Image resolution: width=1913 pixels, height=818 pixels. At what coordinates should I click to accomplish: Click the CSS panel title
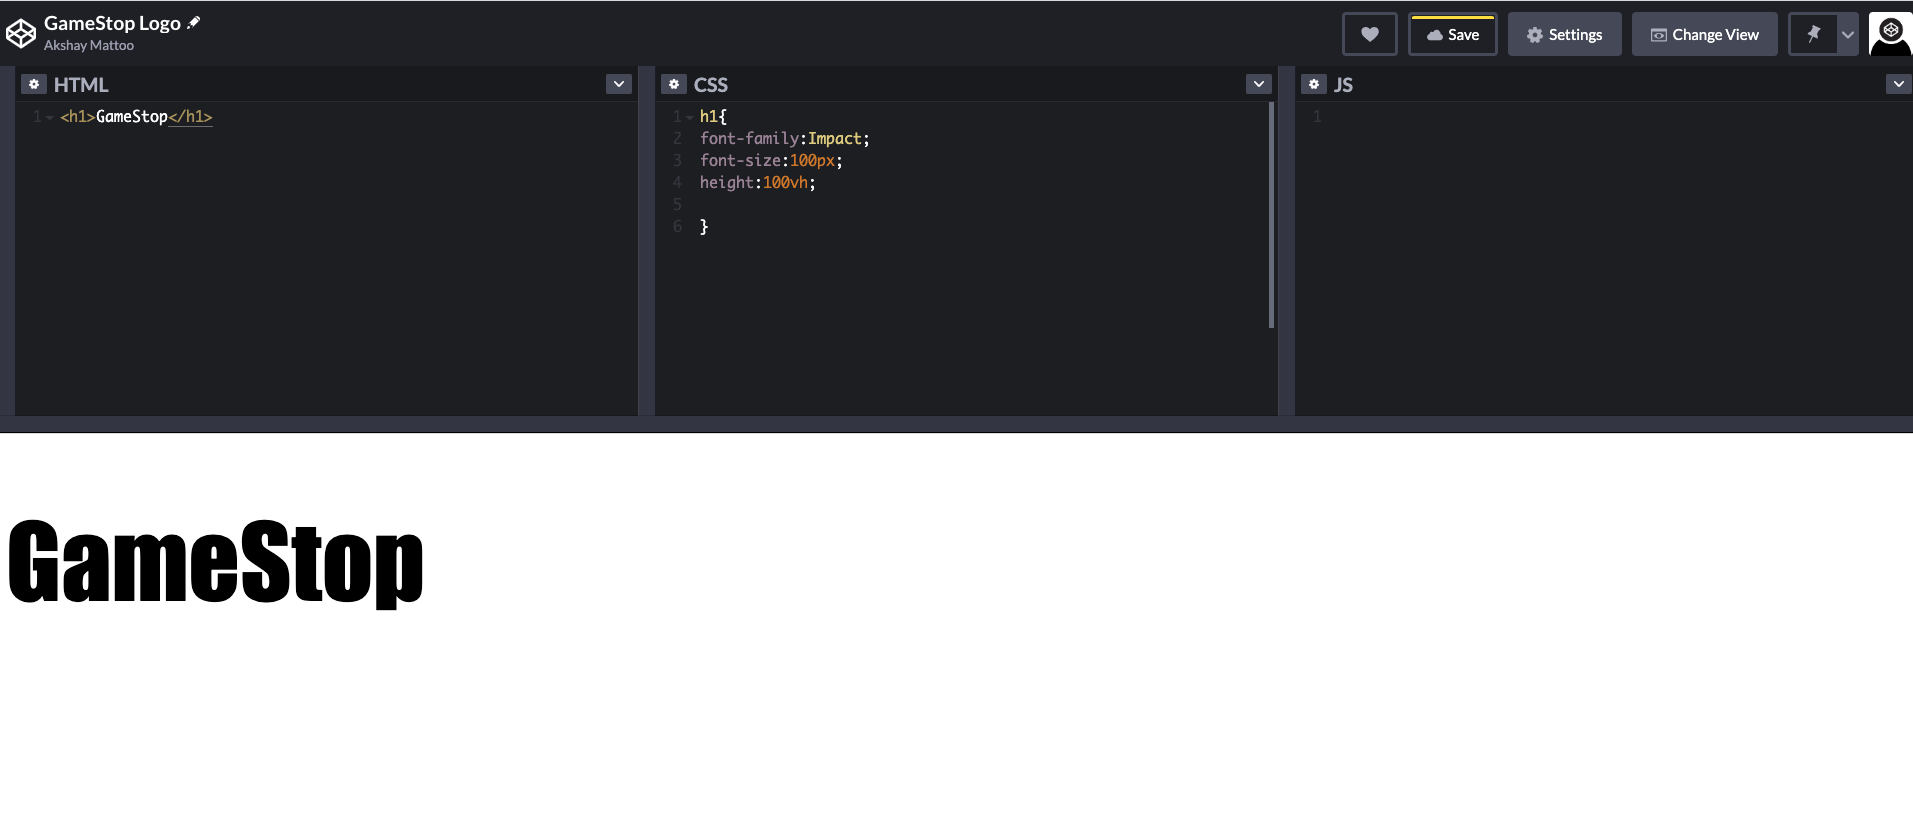711,85
